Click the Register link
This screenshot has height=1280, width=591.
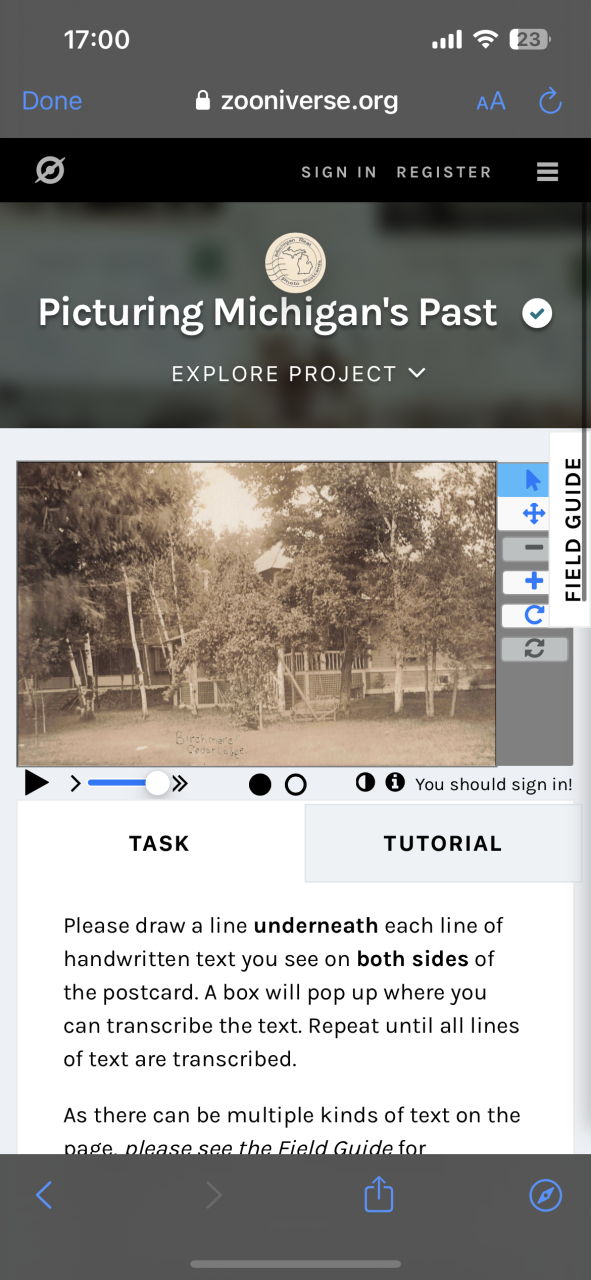[444, 172]
